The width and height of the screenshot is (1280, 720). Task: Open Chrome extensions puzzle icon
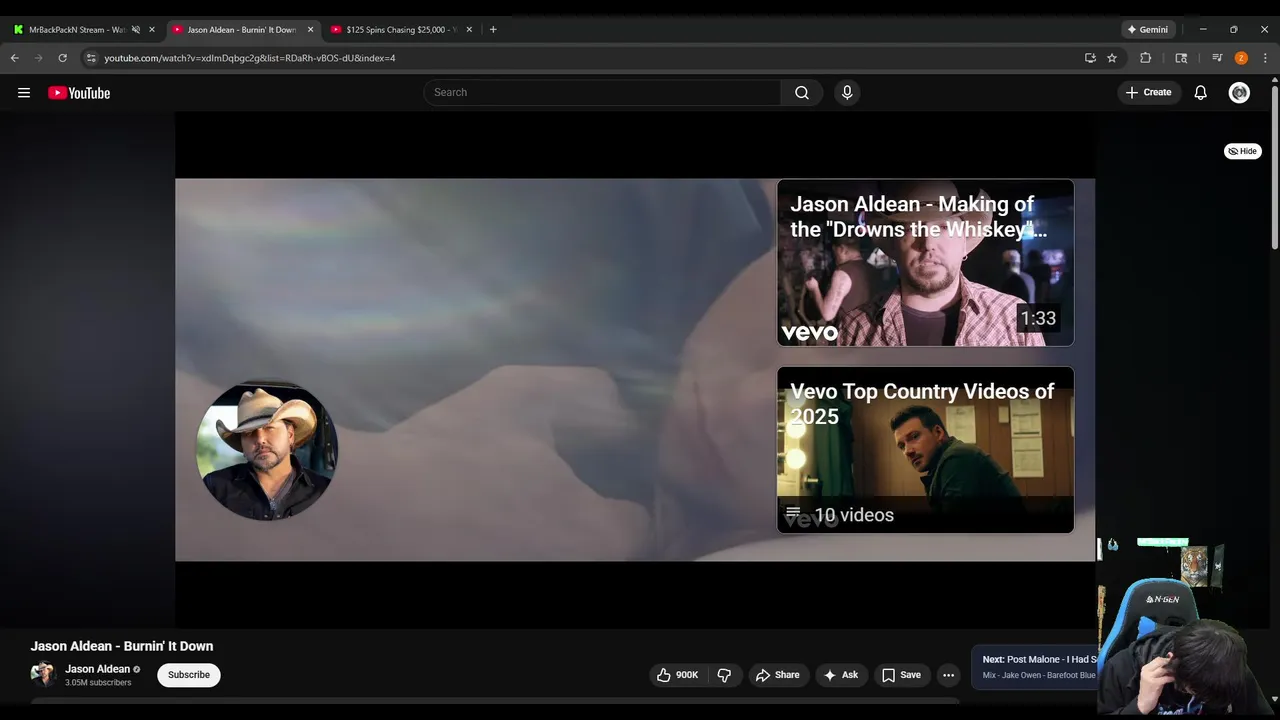tap(1146, 58)
